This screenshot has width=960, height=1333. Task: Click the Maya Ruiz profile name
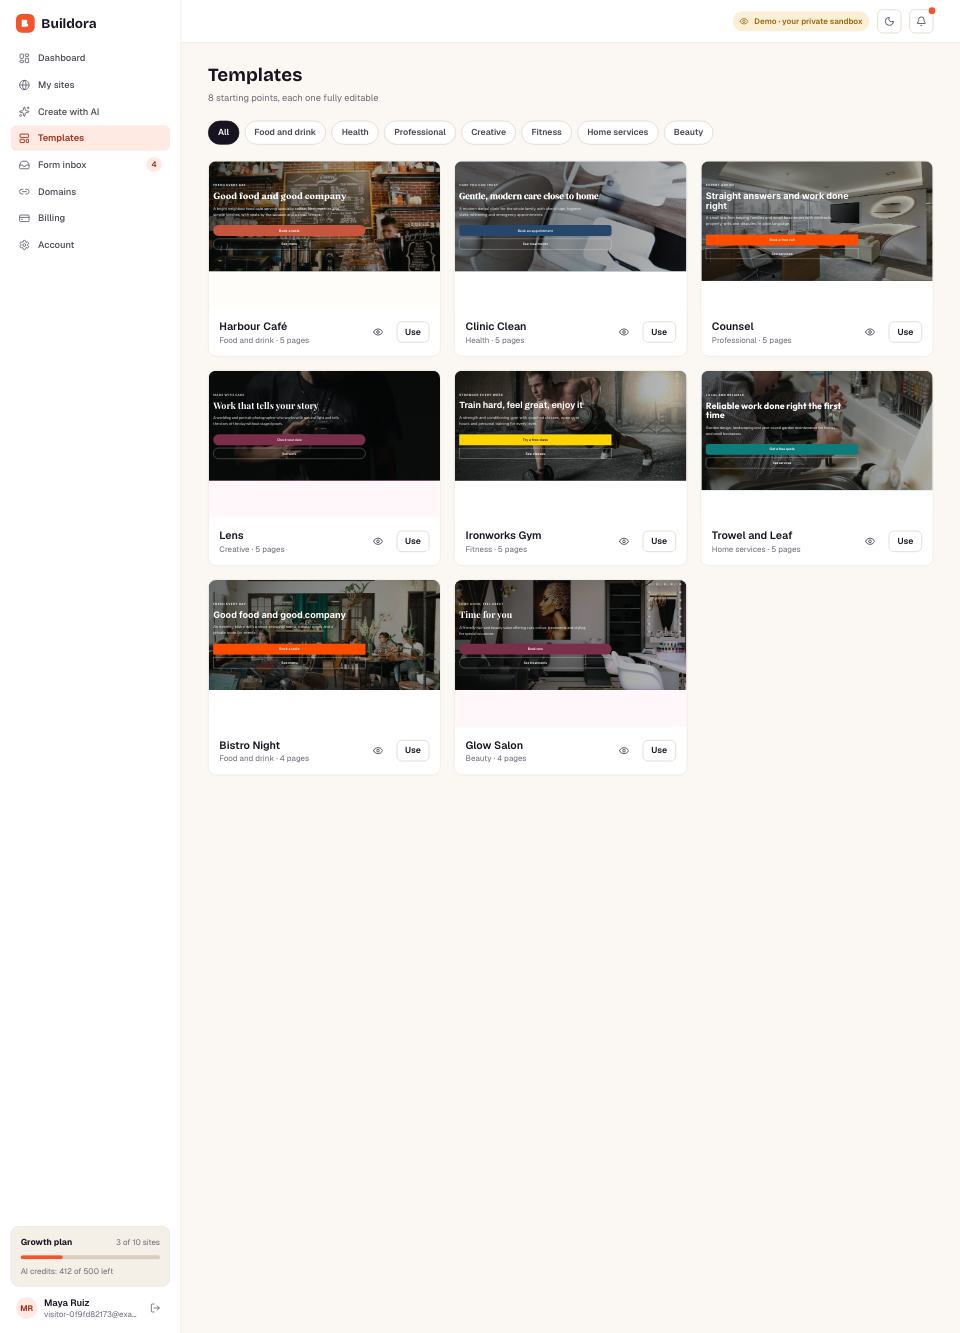(67, 1303)
